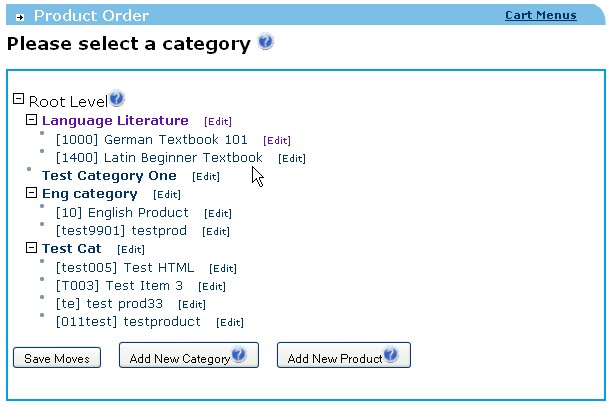Click help icon on Add New Product button
This screenshot has height=407, width=614.
click(x=390, y=355)
